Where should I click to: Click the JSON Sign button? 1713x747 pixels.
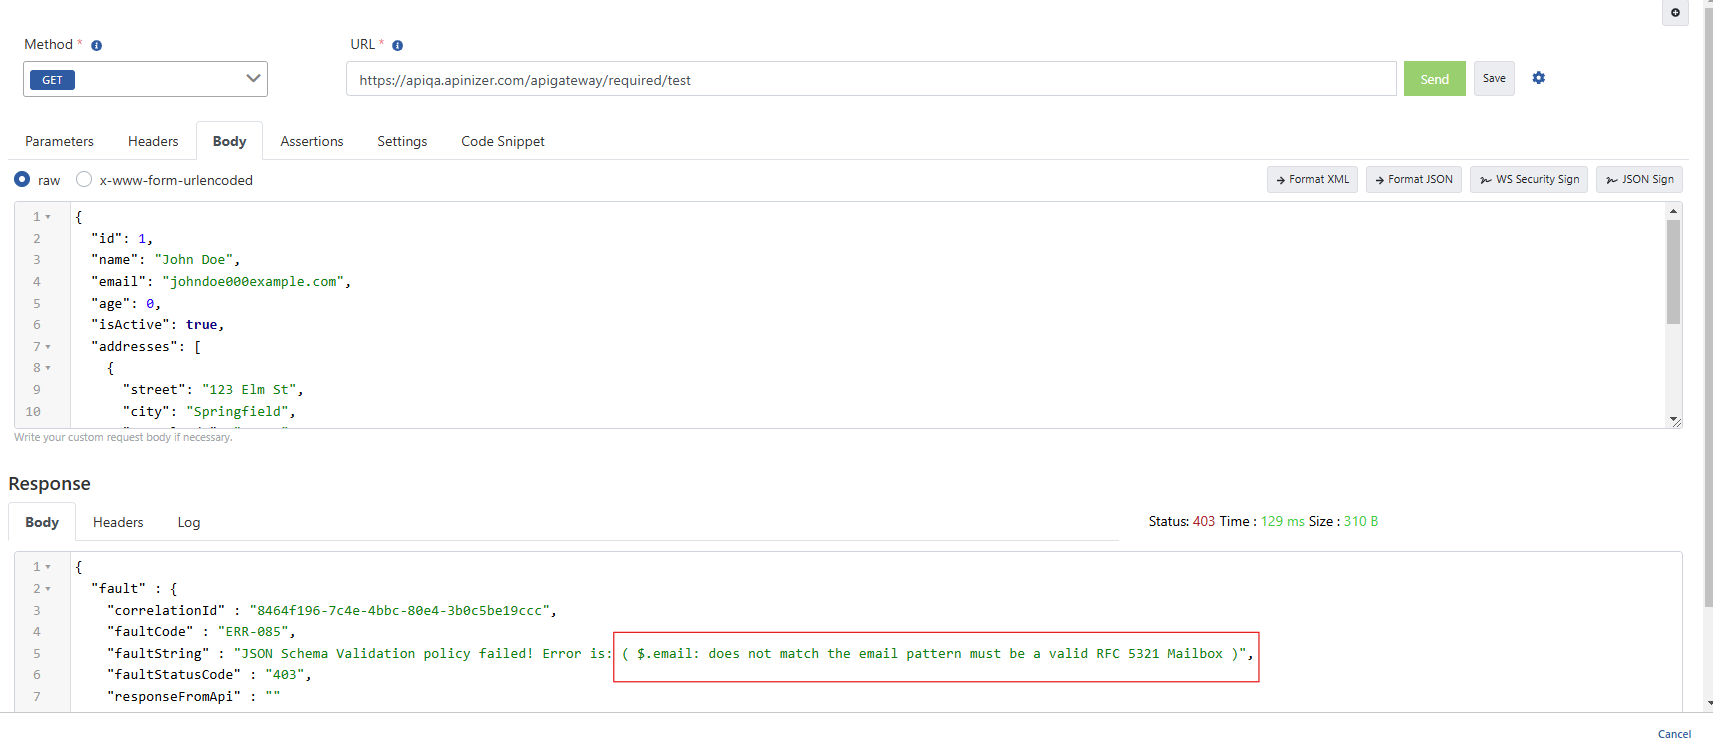(1639, 180)
